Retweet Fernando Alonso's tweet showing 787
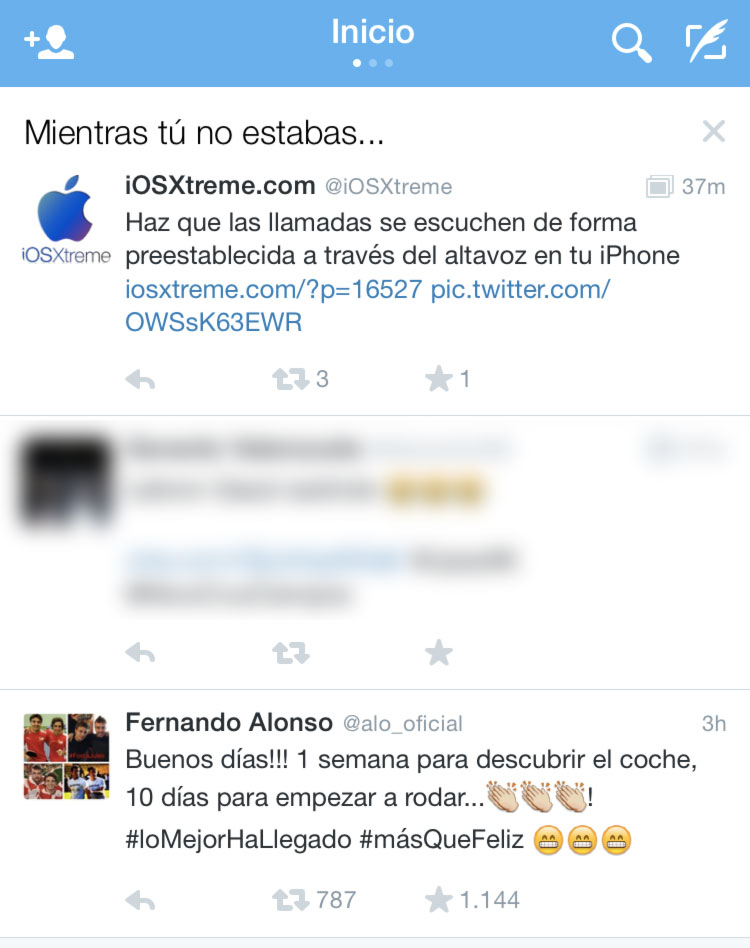The width and height of the screenshot is (750, 948). 291,900
